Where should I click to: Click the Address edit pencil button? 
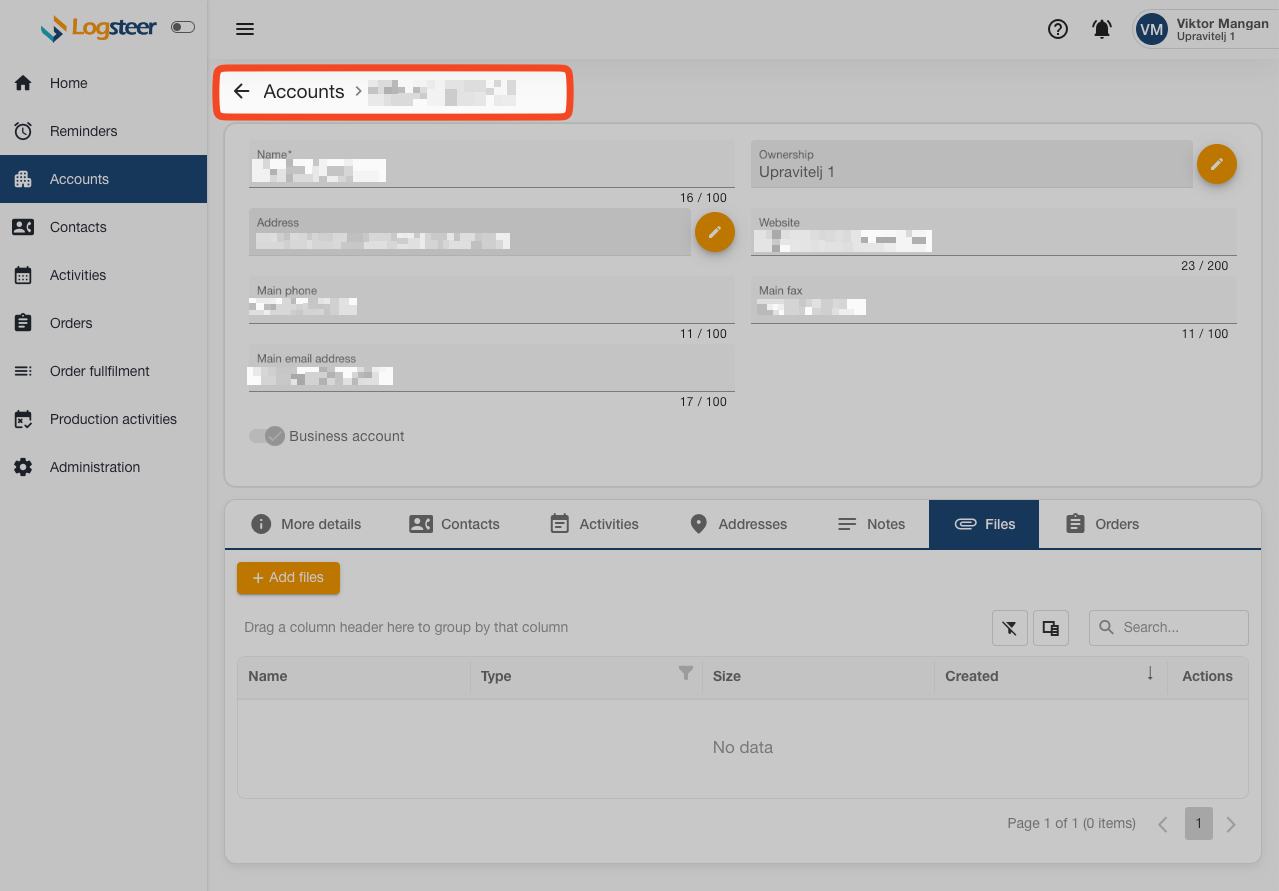tap(714, 232)
